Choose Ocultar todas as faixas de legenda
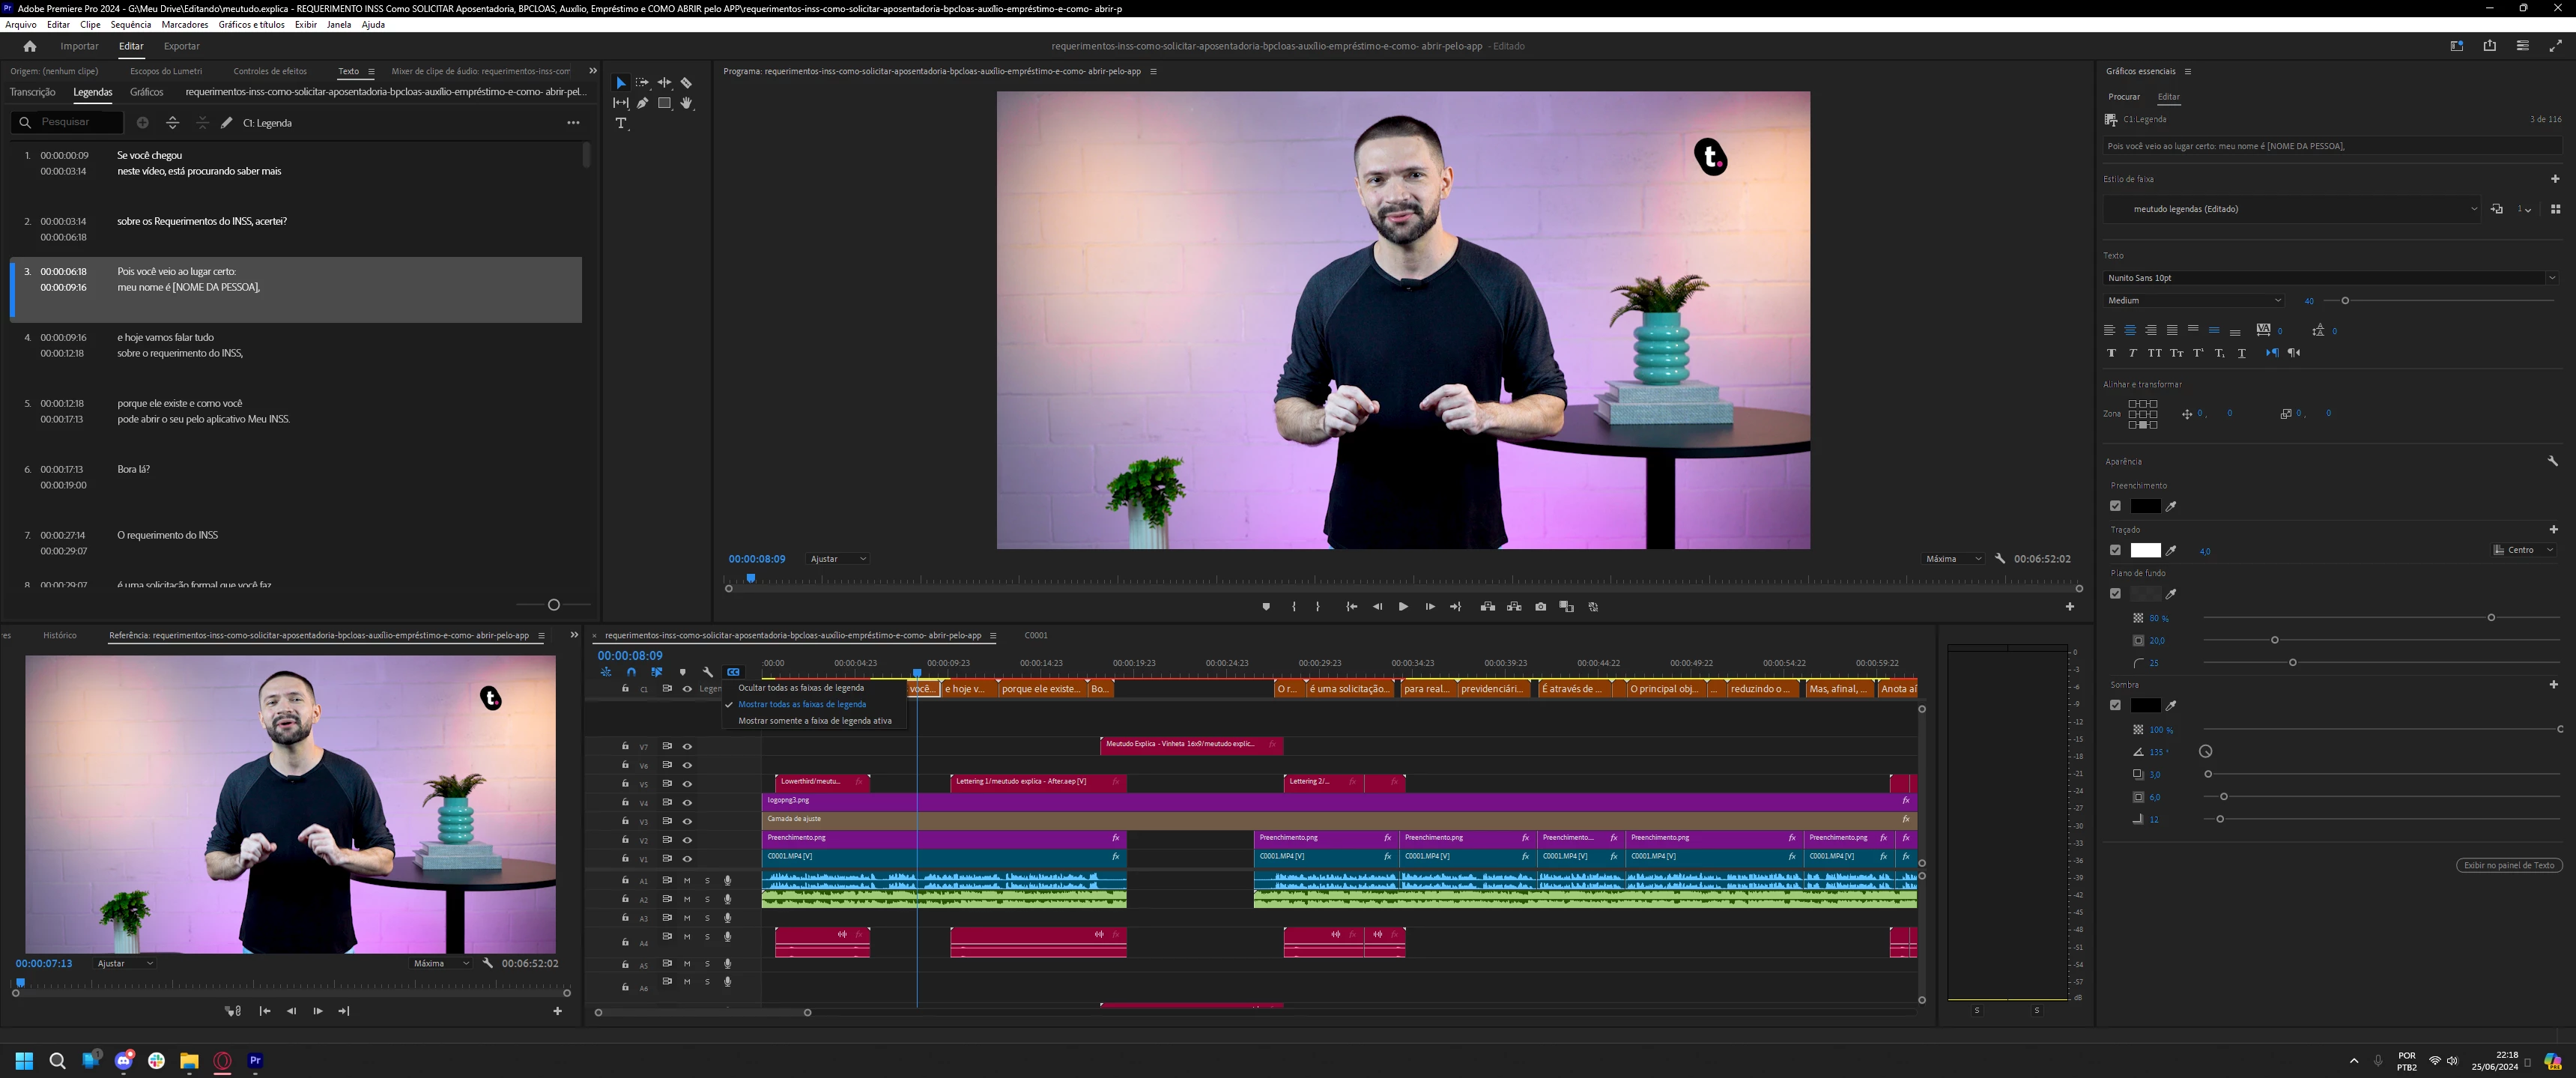 (x=800, y=688)
